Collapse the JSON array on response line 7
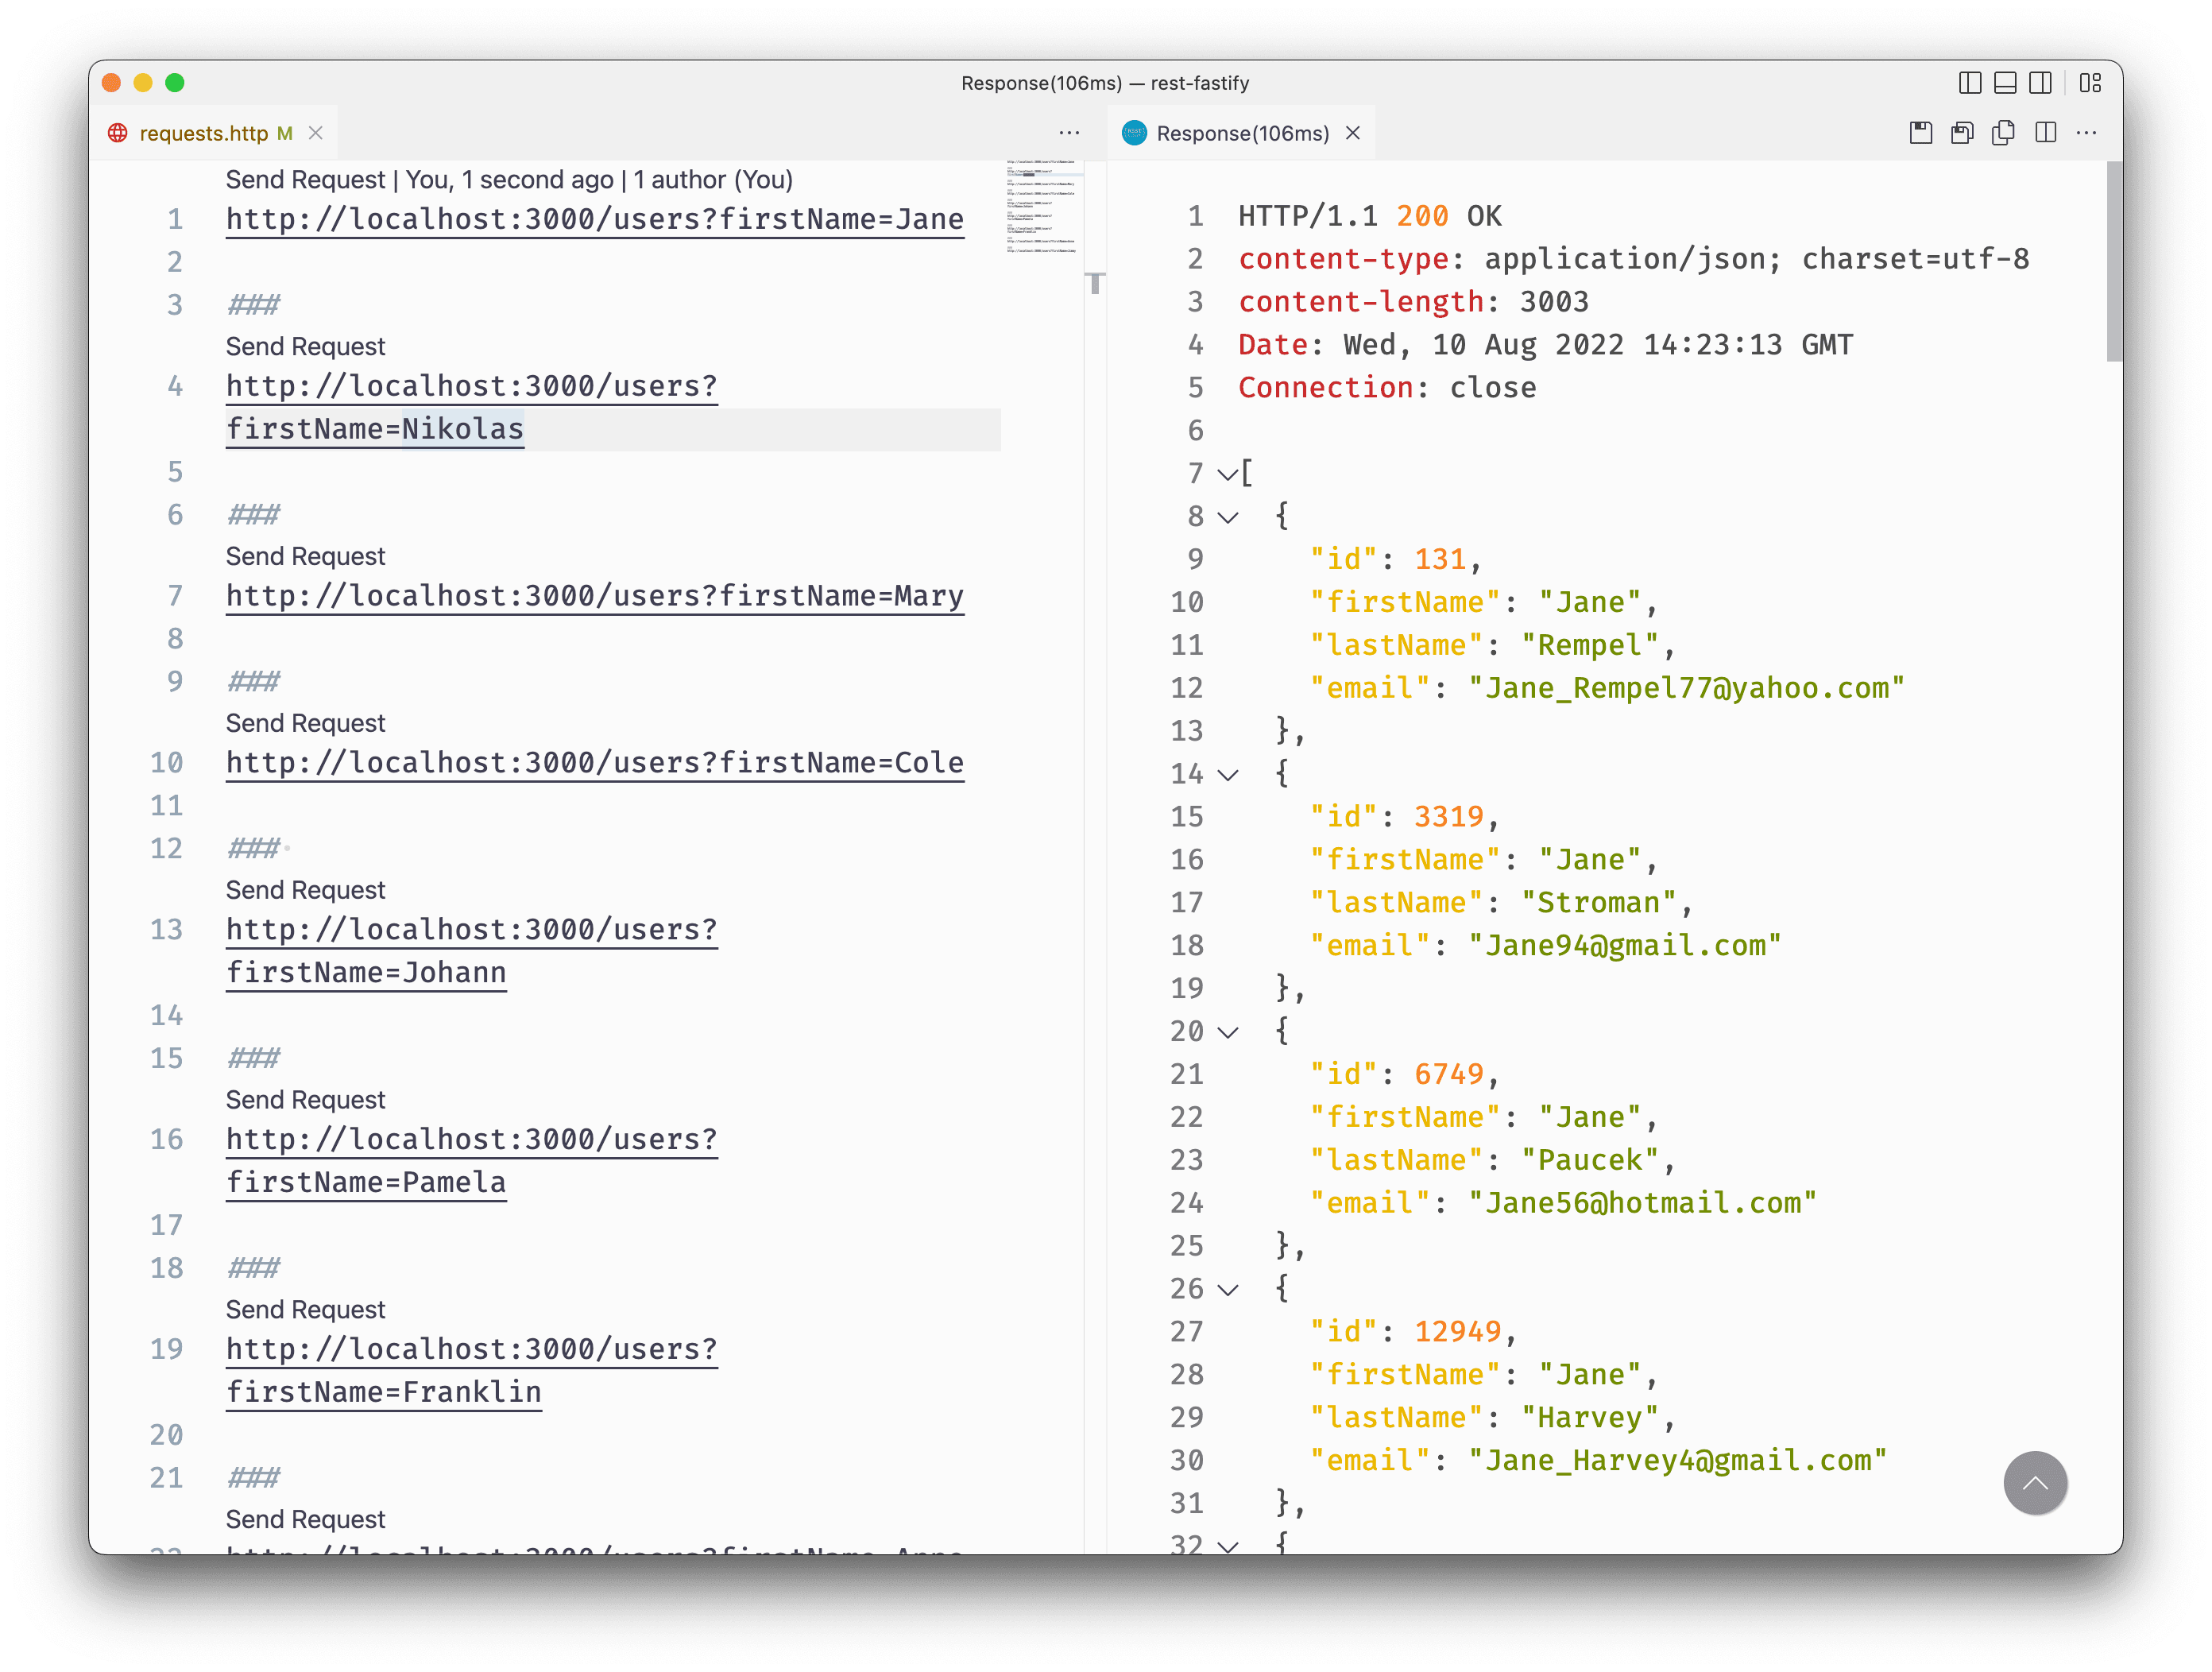The height and width of the screenshot is (1672, 2212). [x=1227, y=474]
